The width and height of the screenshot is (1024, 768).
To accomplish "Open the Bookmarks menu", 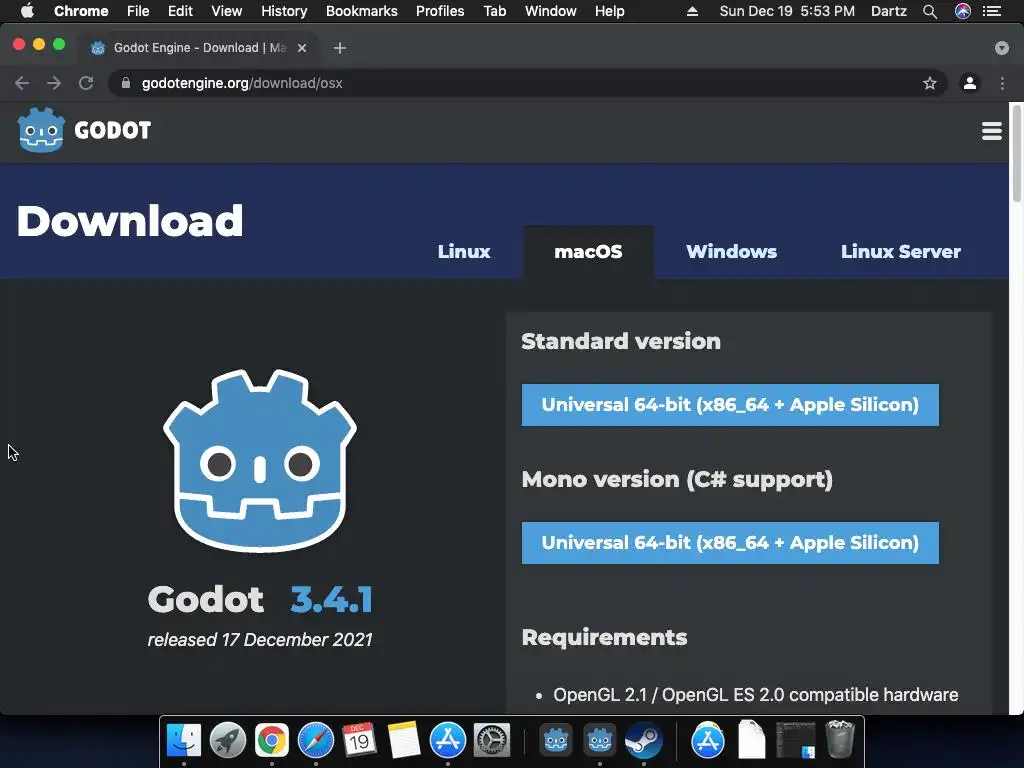I will pos(362,11).
